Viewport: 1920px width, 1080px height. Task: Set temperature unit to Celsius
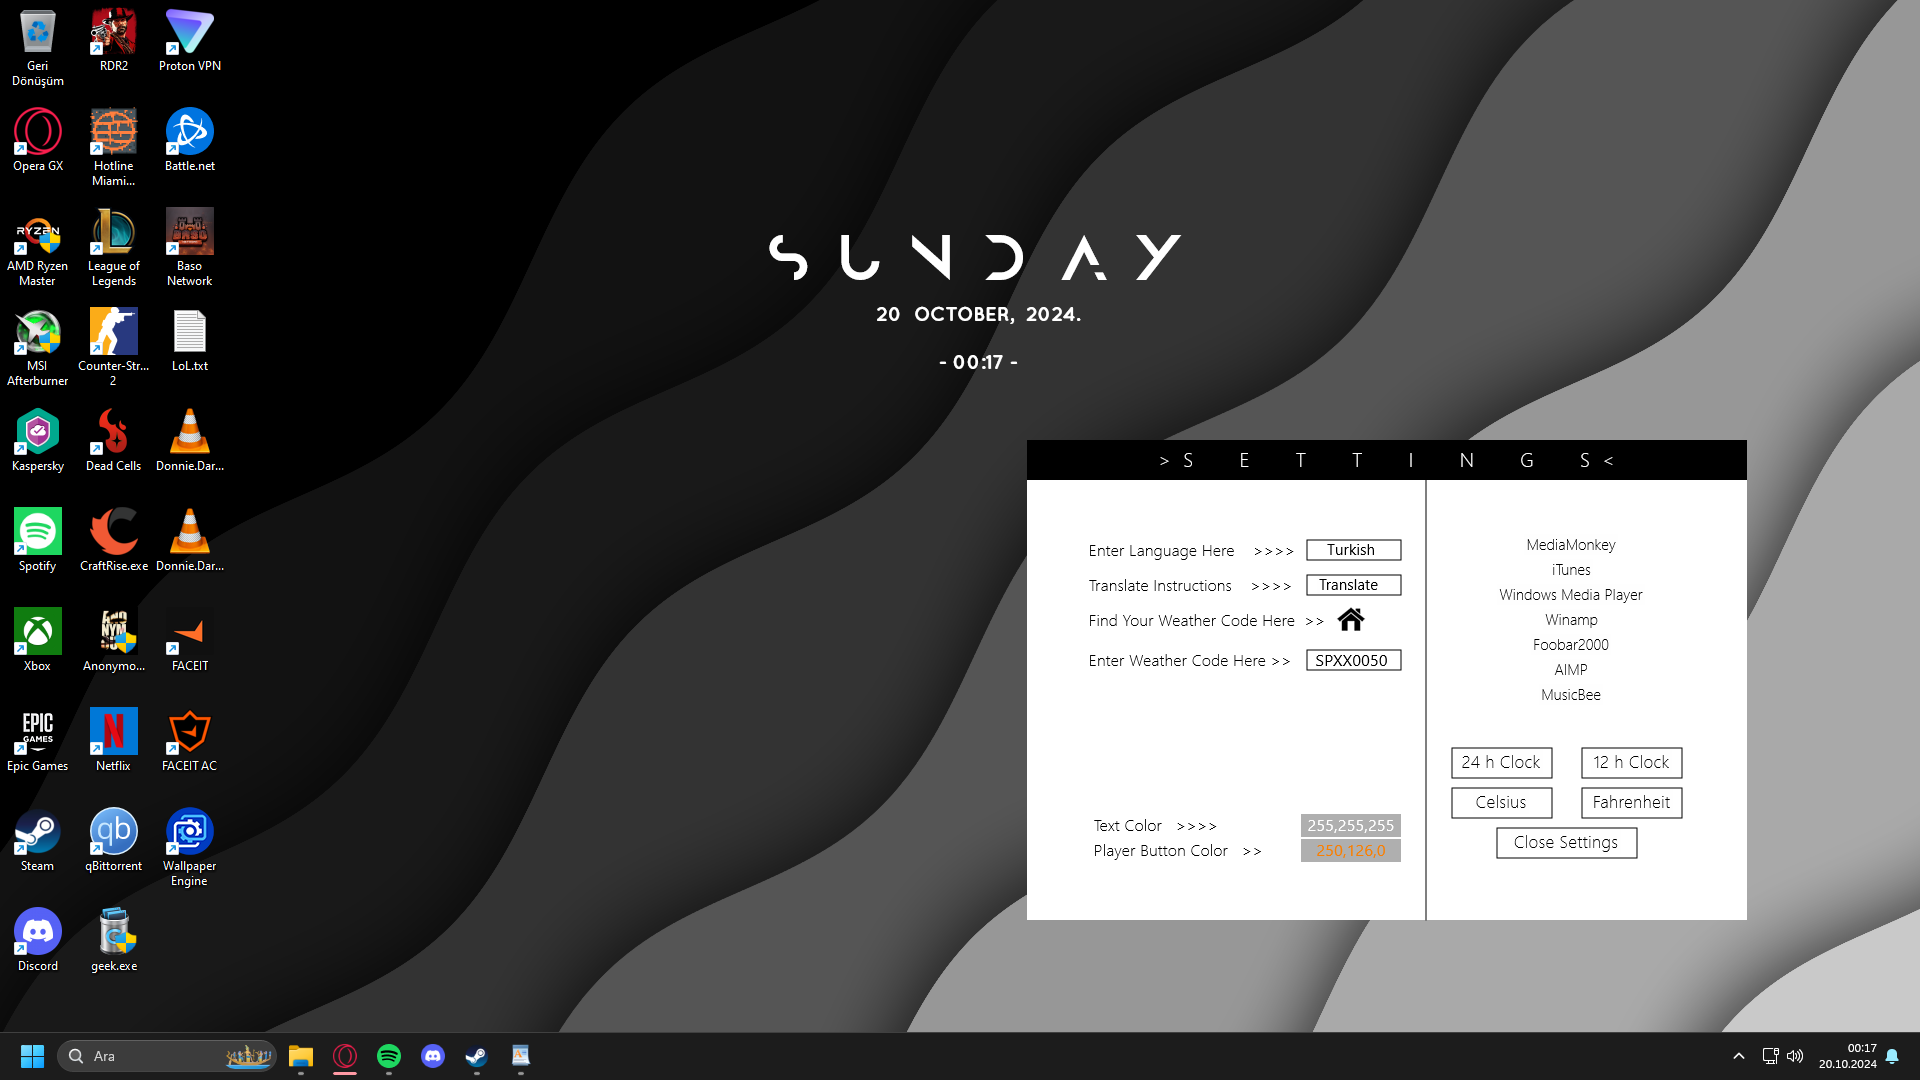1501,803
